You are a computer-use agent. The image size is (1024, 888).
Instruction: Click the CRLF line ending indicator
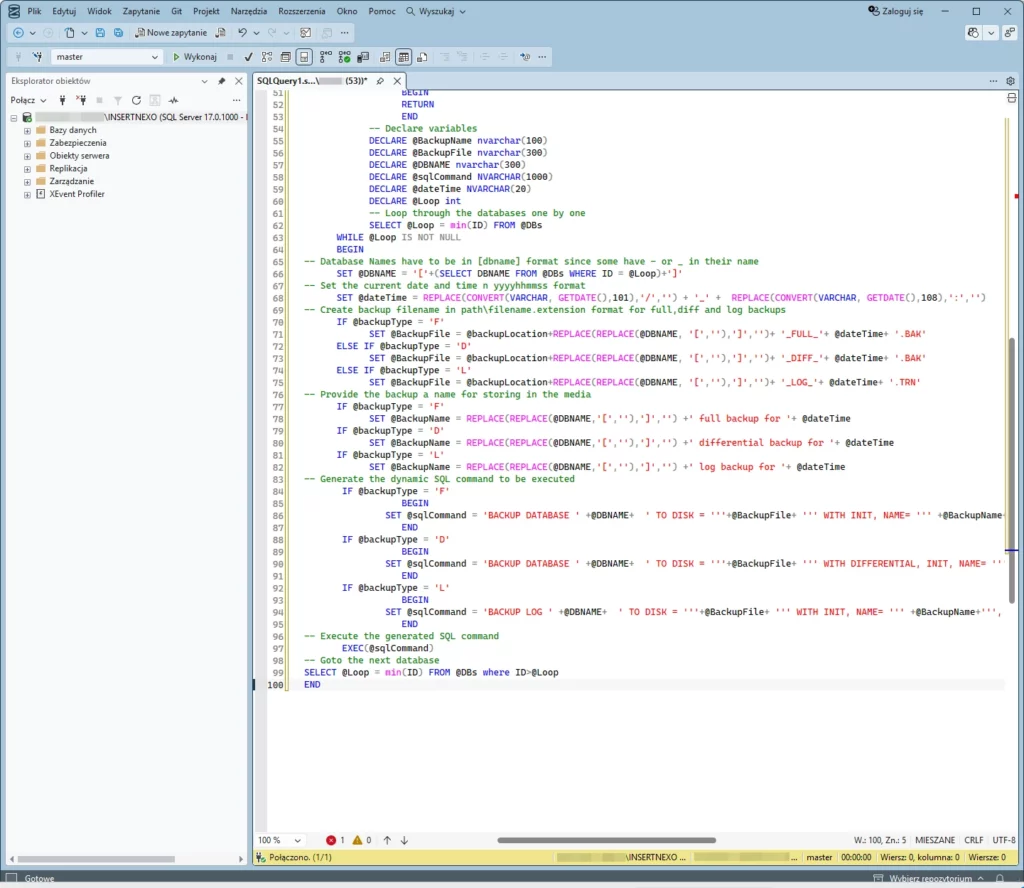coord(974,841)
